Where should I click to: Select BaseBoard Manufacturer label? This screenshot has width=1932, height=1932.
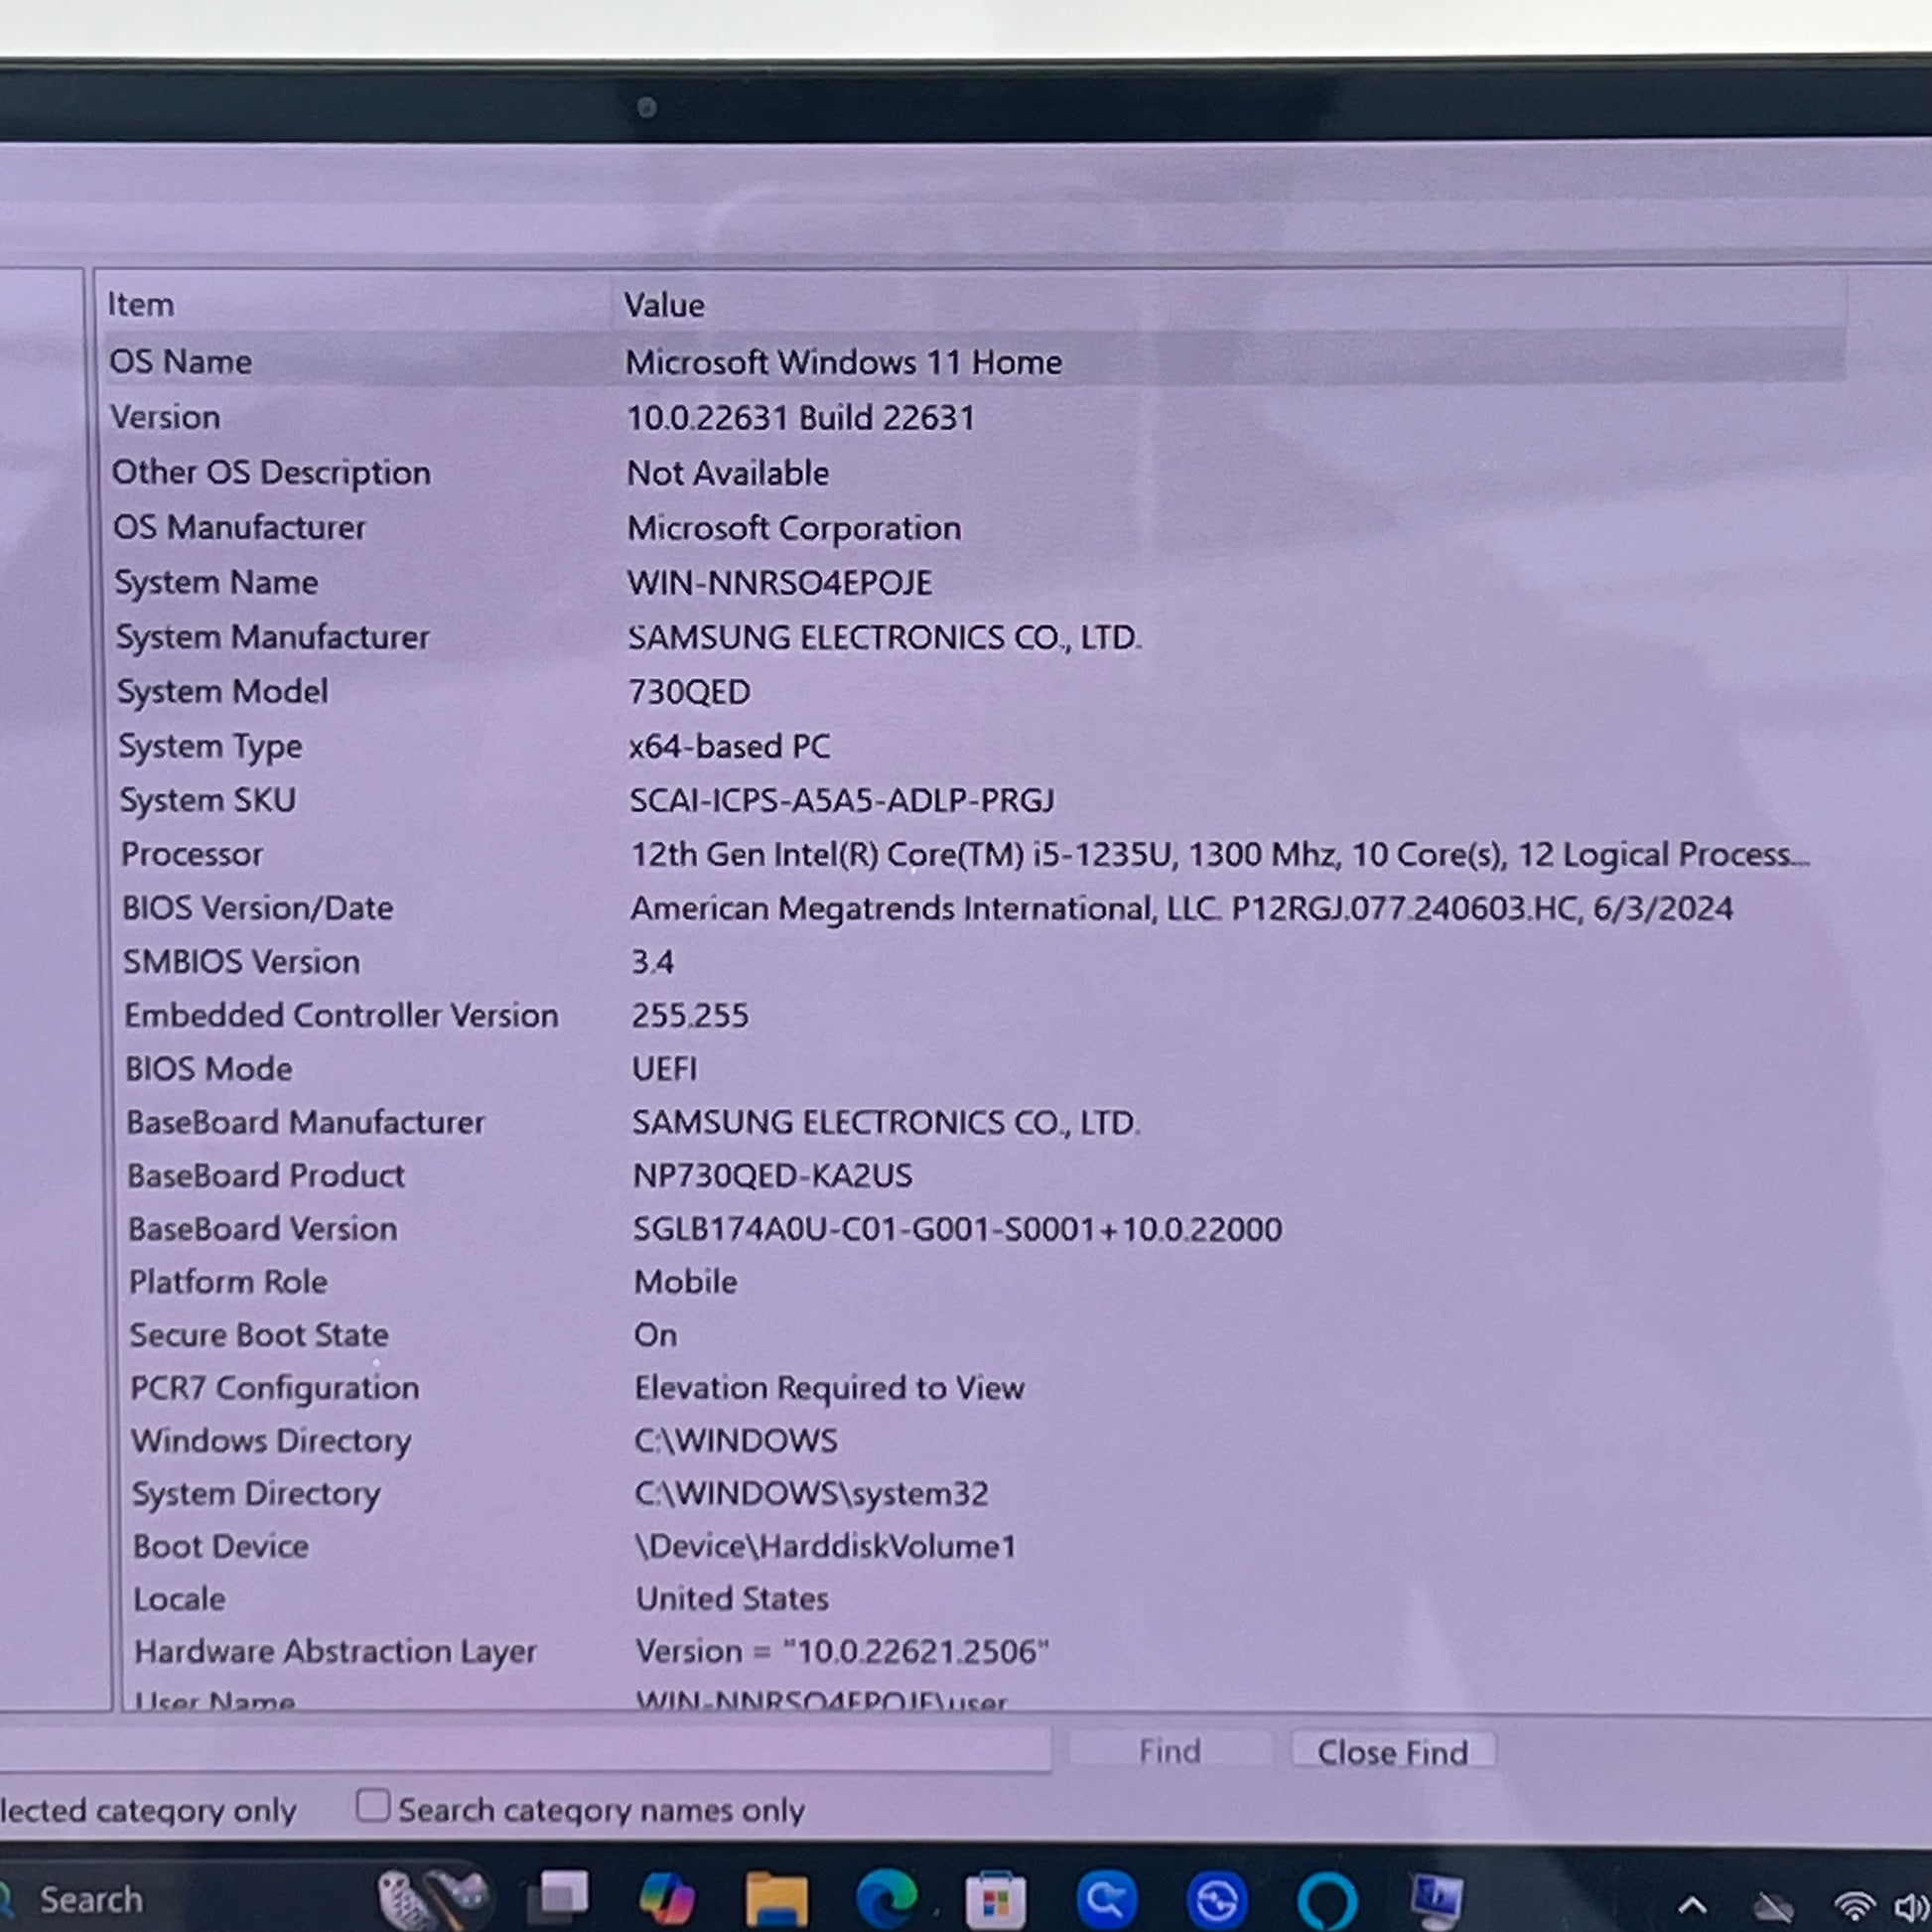(305, 1122)
